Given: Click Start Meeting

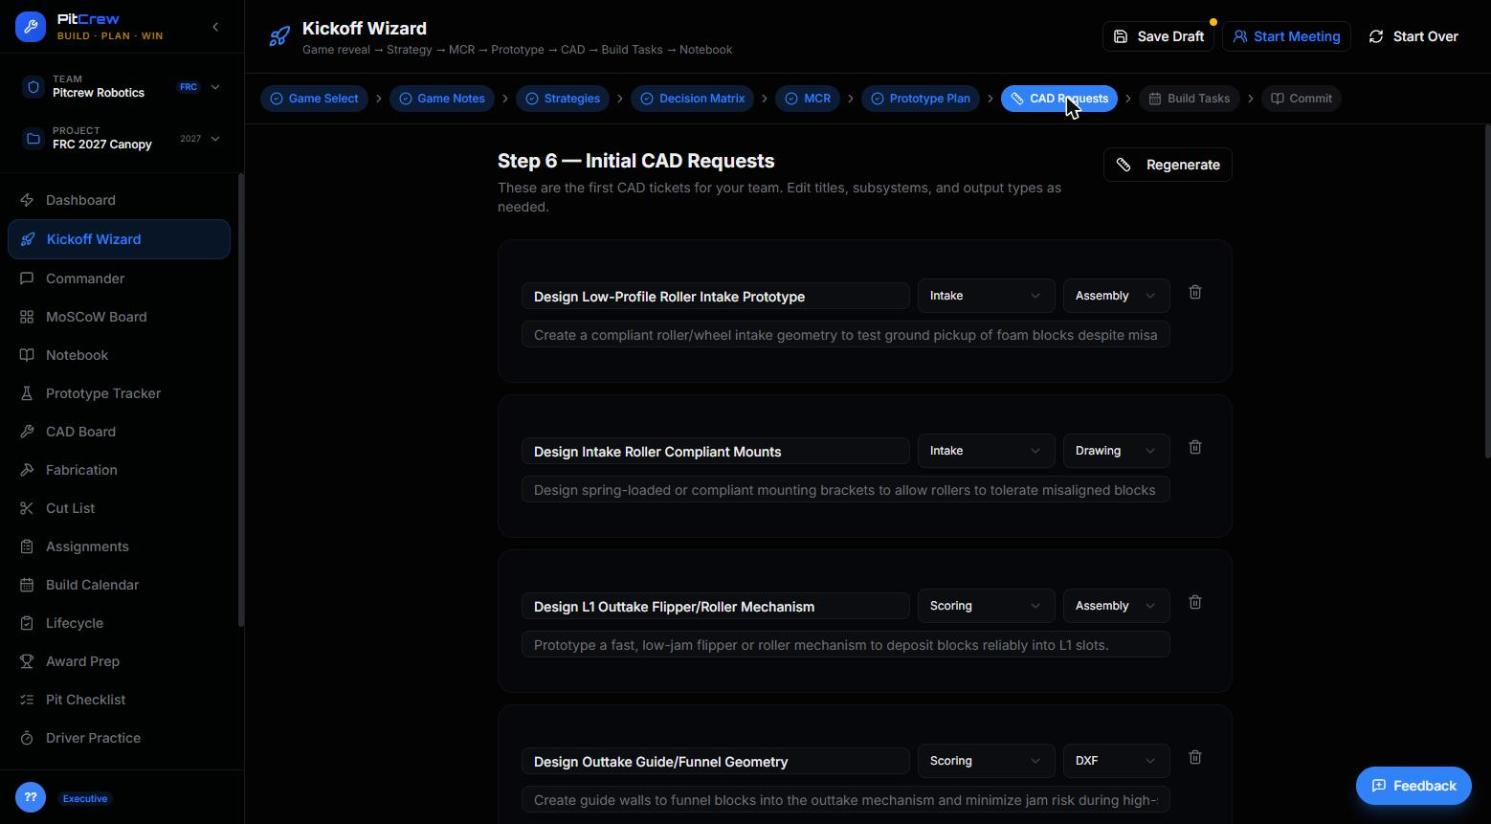Looking at the screenshot, I should (x=1286, y=37).
